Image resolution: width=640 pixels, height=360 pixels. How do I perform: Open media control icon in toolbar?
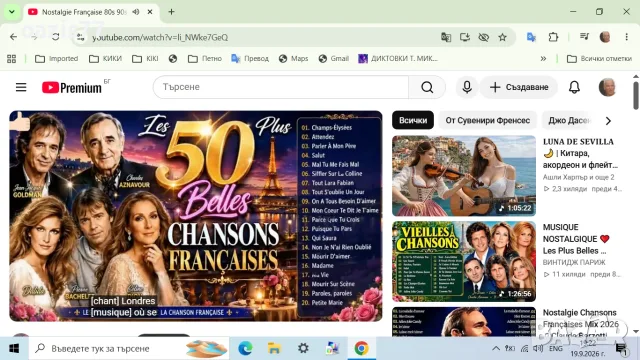coord(584,37)
